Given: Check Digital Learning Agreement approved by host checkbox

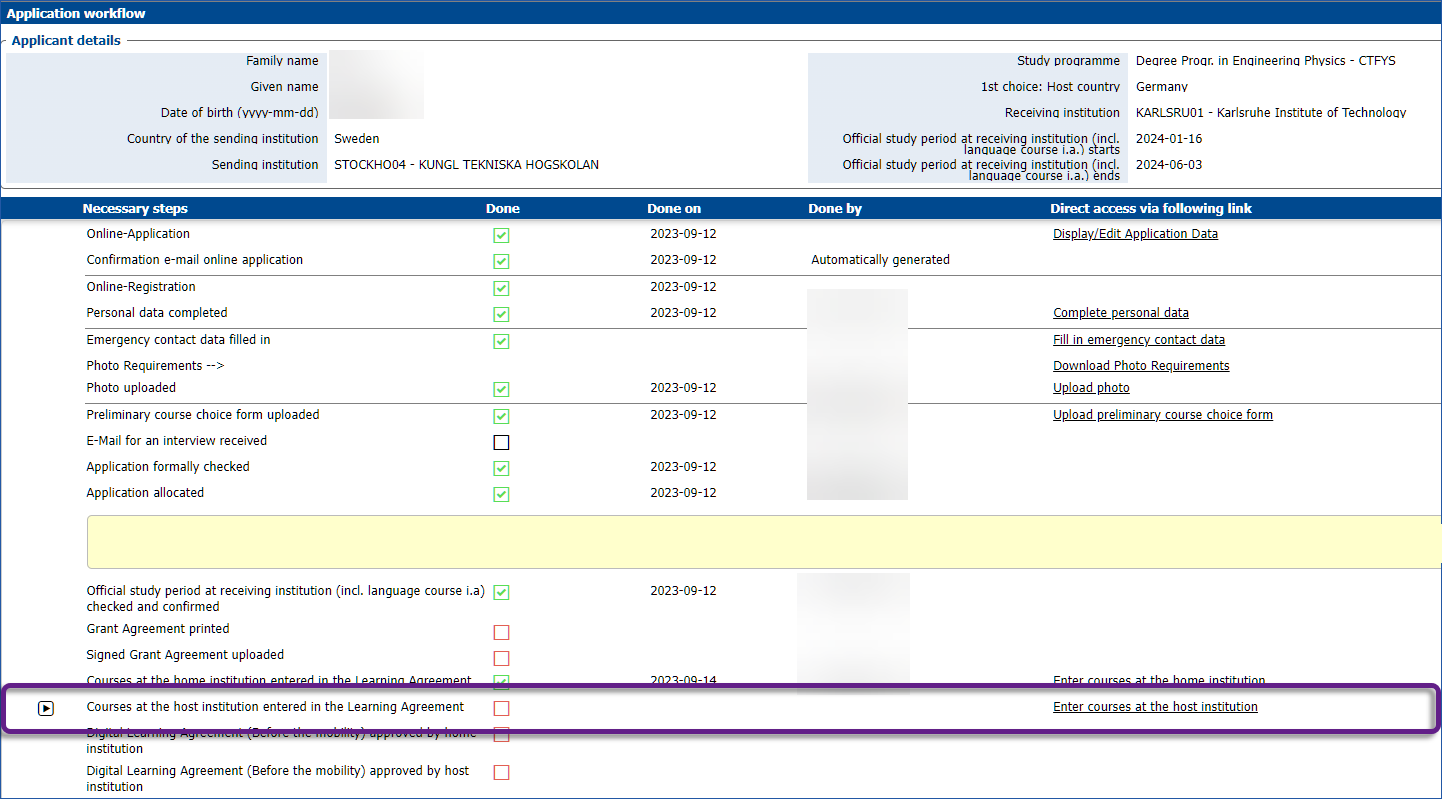Looking at the screenshot, I should pyautogui.click(x=501, y=772).
